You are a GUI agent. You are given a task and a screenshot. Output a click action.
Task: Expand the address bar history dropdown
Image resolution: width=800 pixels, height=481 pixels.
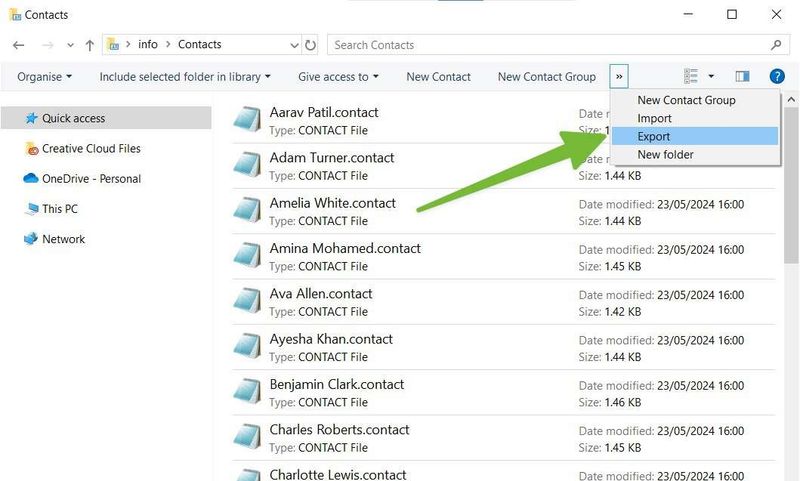tap(294, 45)
